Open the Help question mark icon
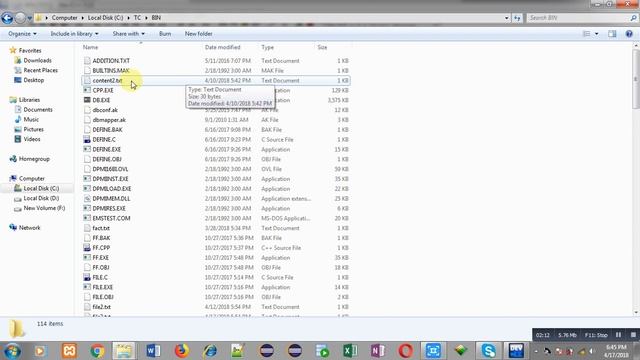 629,34
